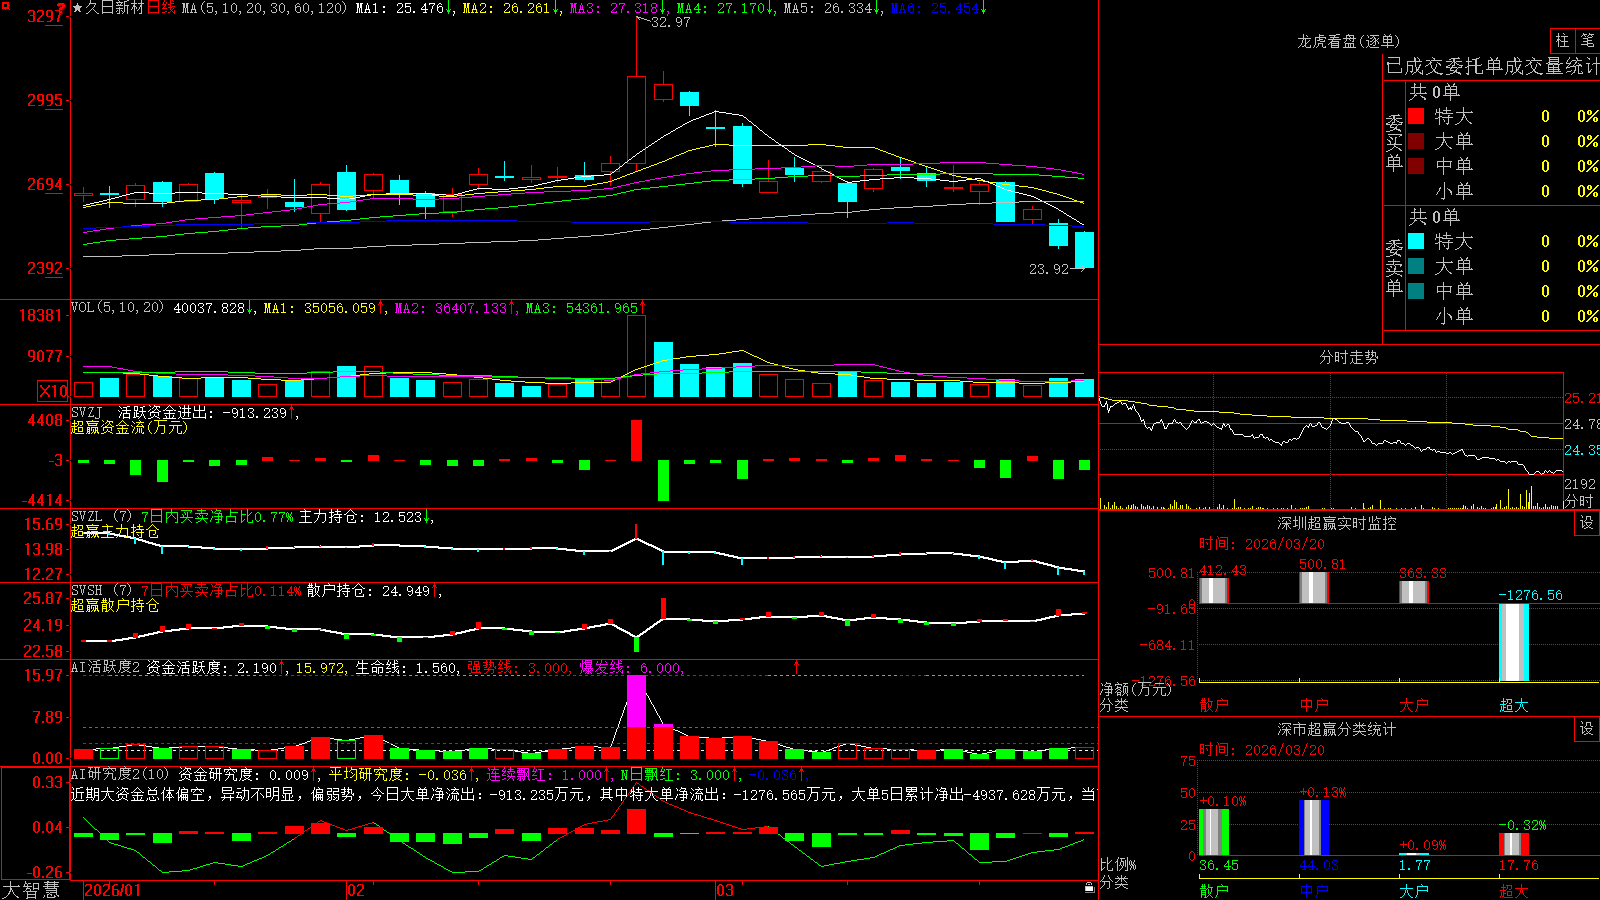Select the AI研究度2(10) indicator label
1600x900 pixels.
(120, 774)
